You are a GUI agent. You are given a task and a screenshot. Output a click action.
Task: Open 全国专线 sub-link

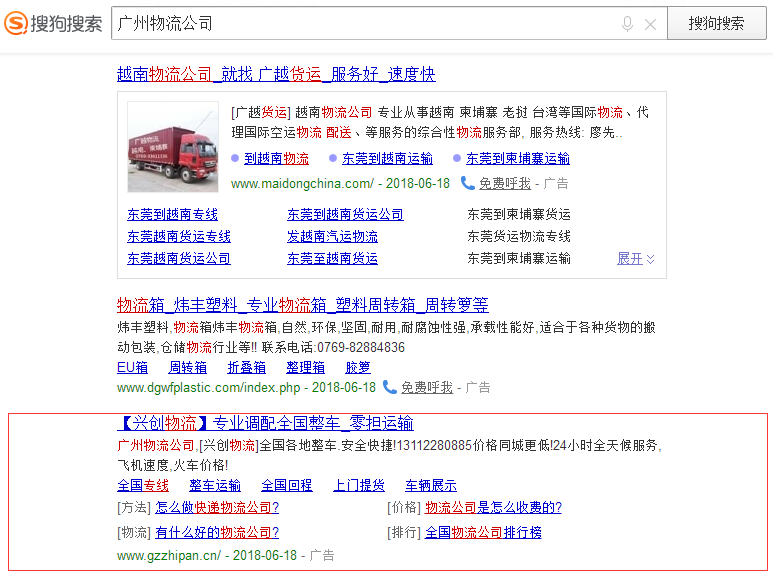pos(143,486)
